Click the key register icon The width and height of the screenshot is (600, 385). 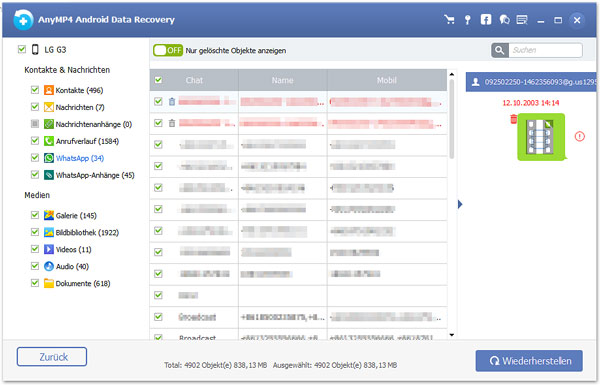(467, 20)
